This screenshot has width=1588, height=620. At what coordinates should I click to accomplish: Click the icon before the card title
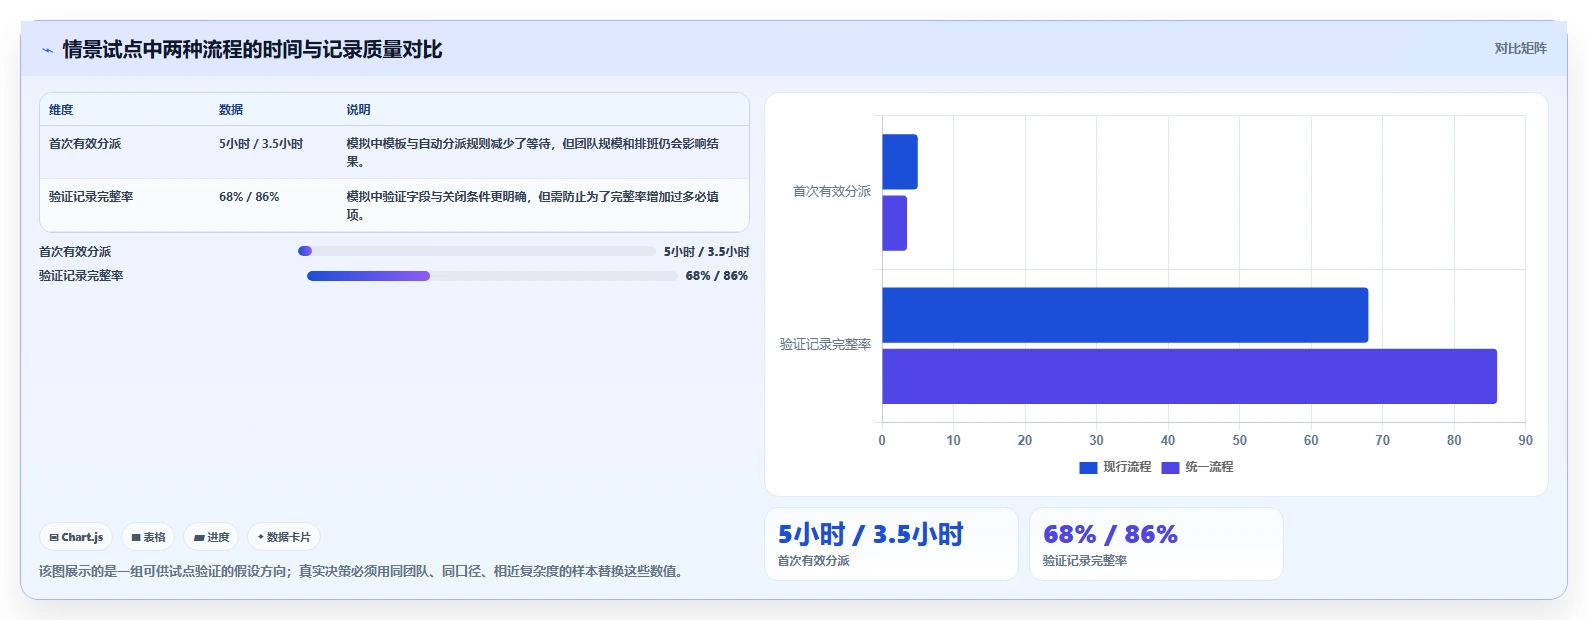point(47,50)
